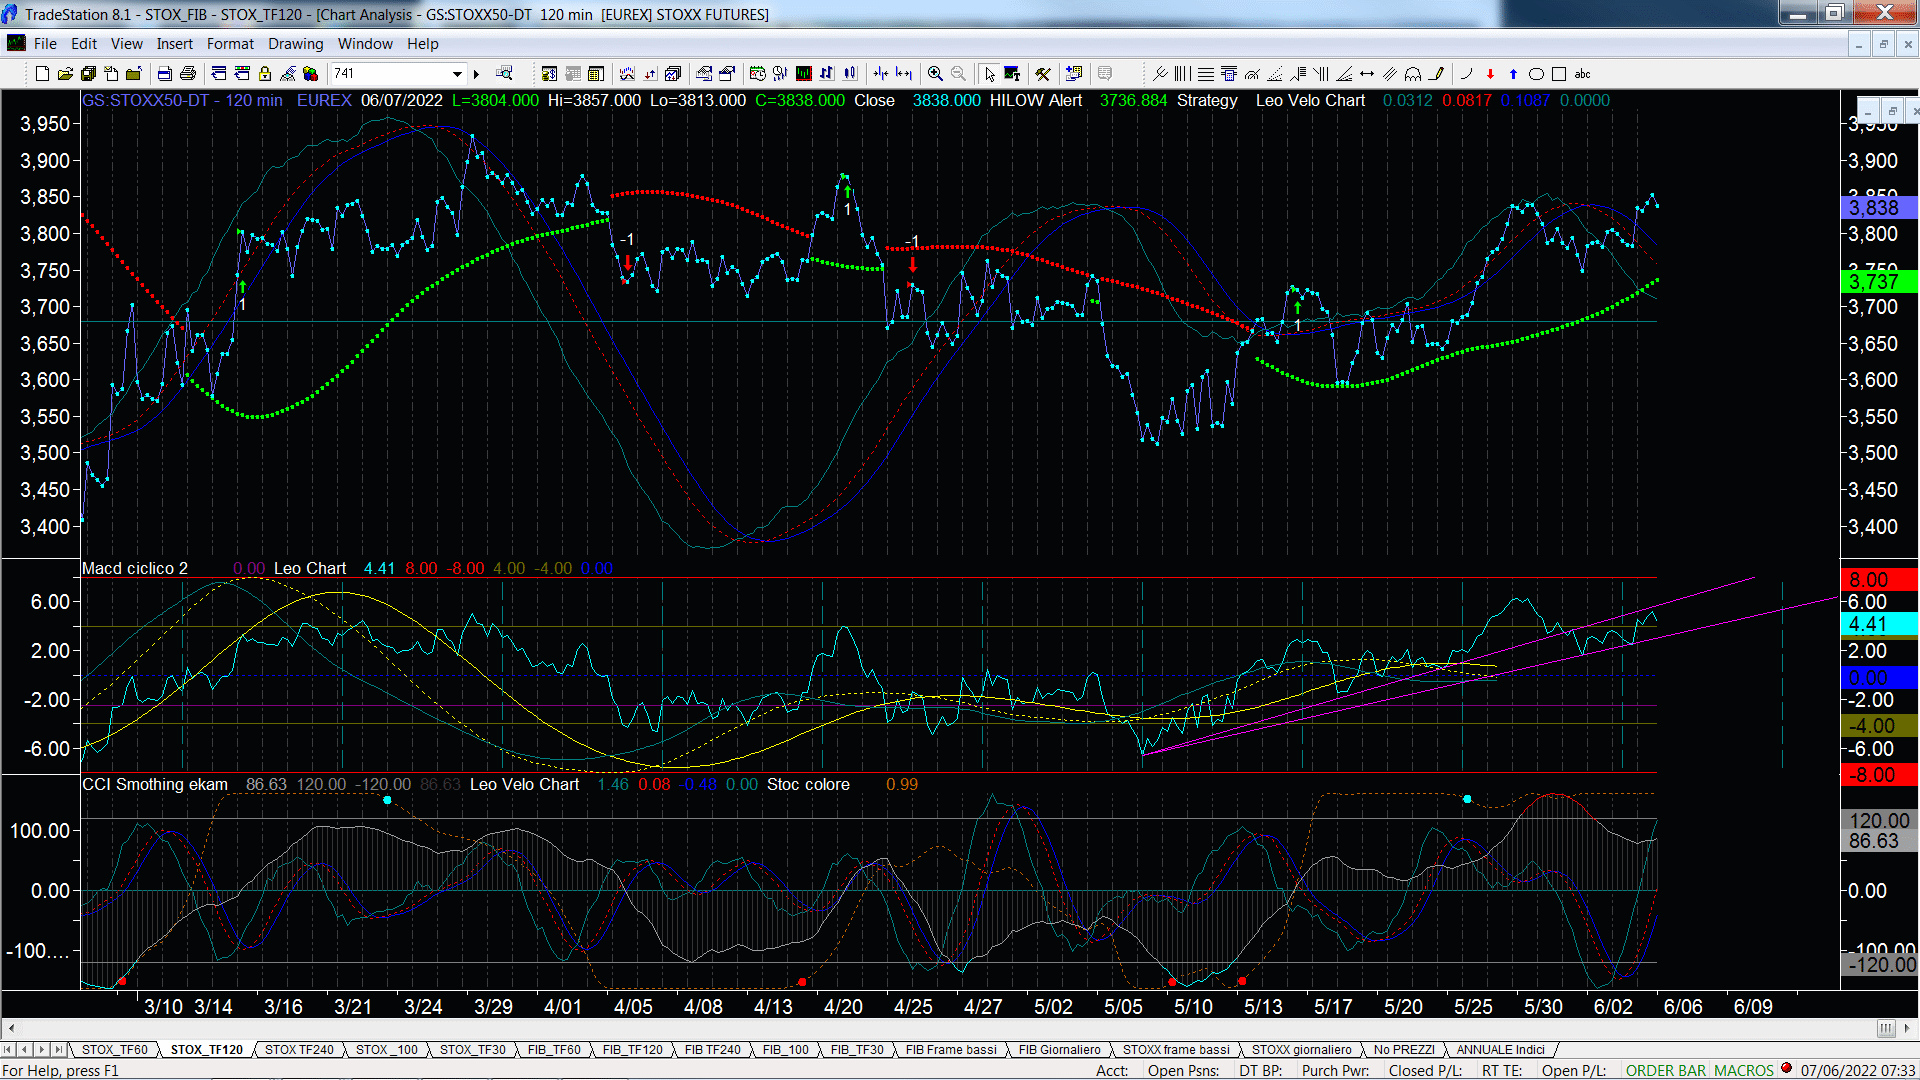Click the New document icon
The height and width of the screenshot is (1080, 1920).
(42, 74)
